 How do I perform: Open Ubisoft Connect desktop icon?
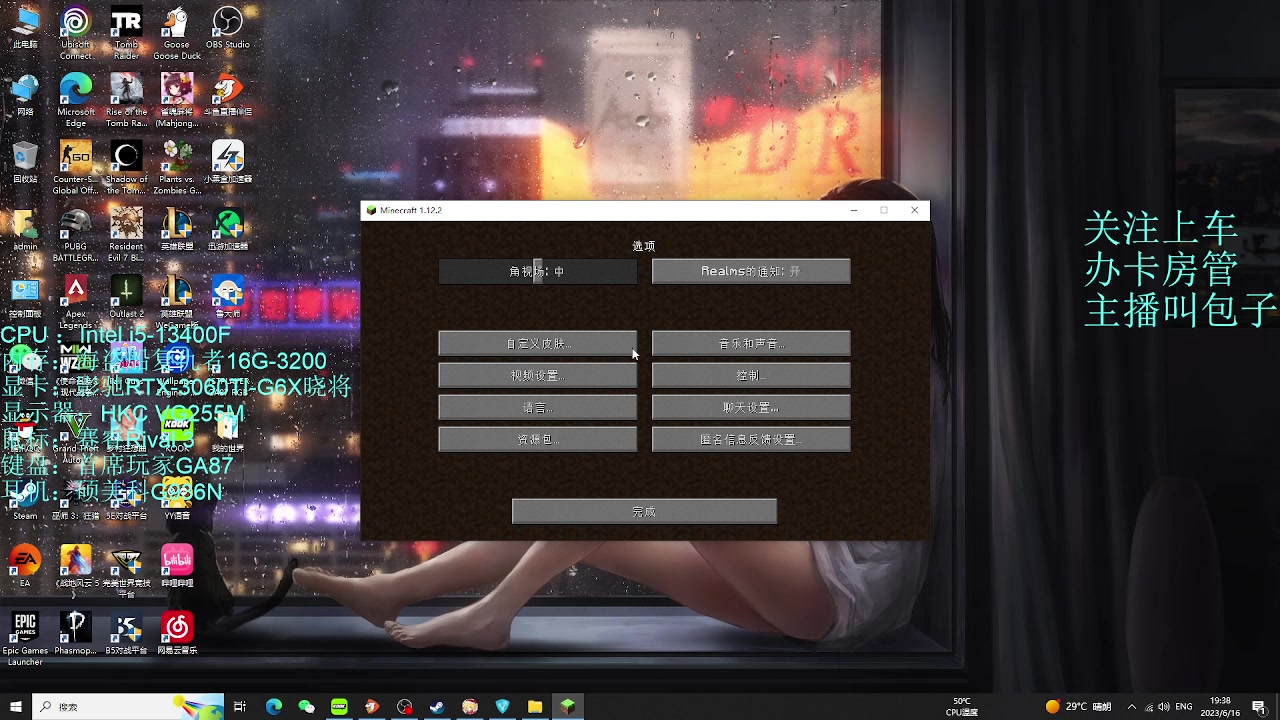click(x=76, y=33)
